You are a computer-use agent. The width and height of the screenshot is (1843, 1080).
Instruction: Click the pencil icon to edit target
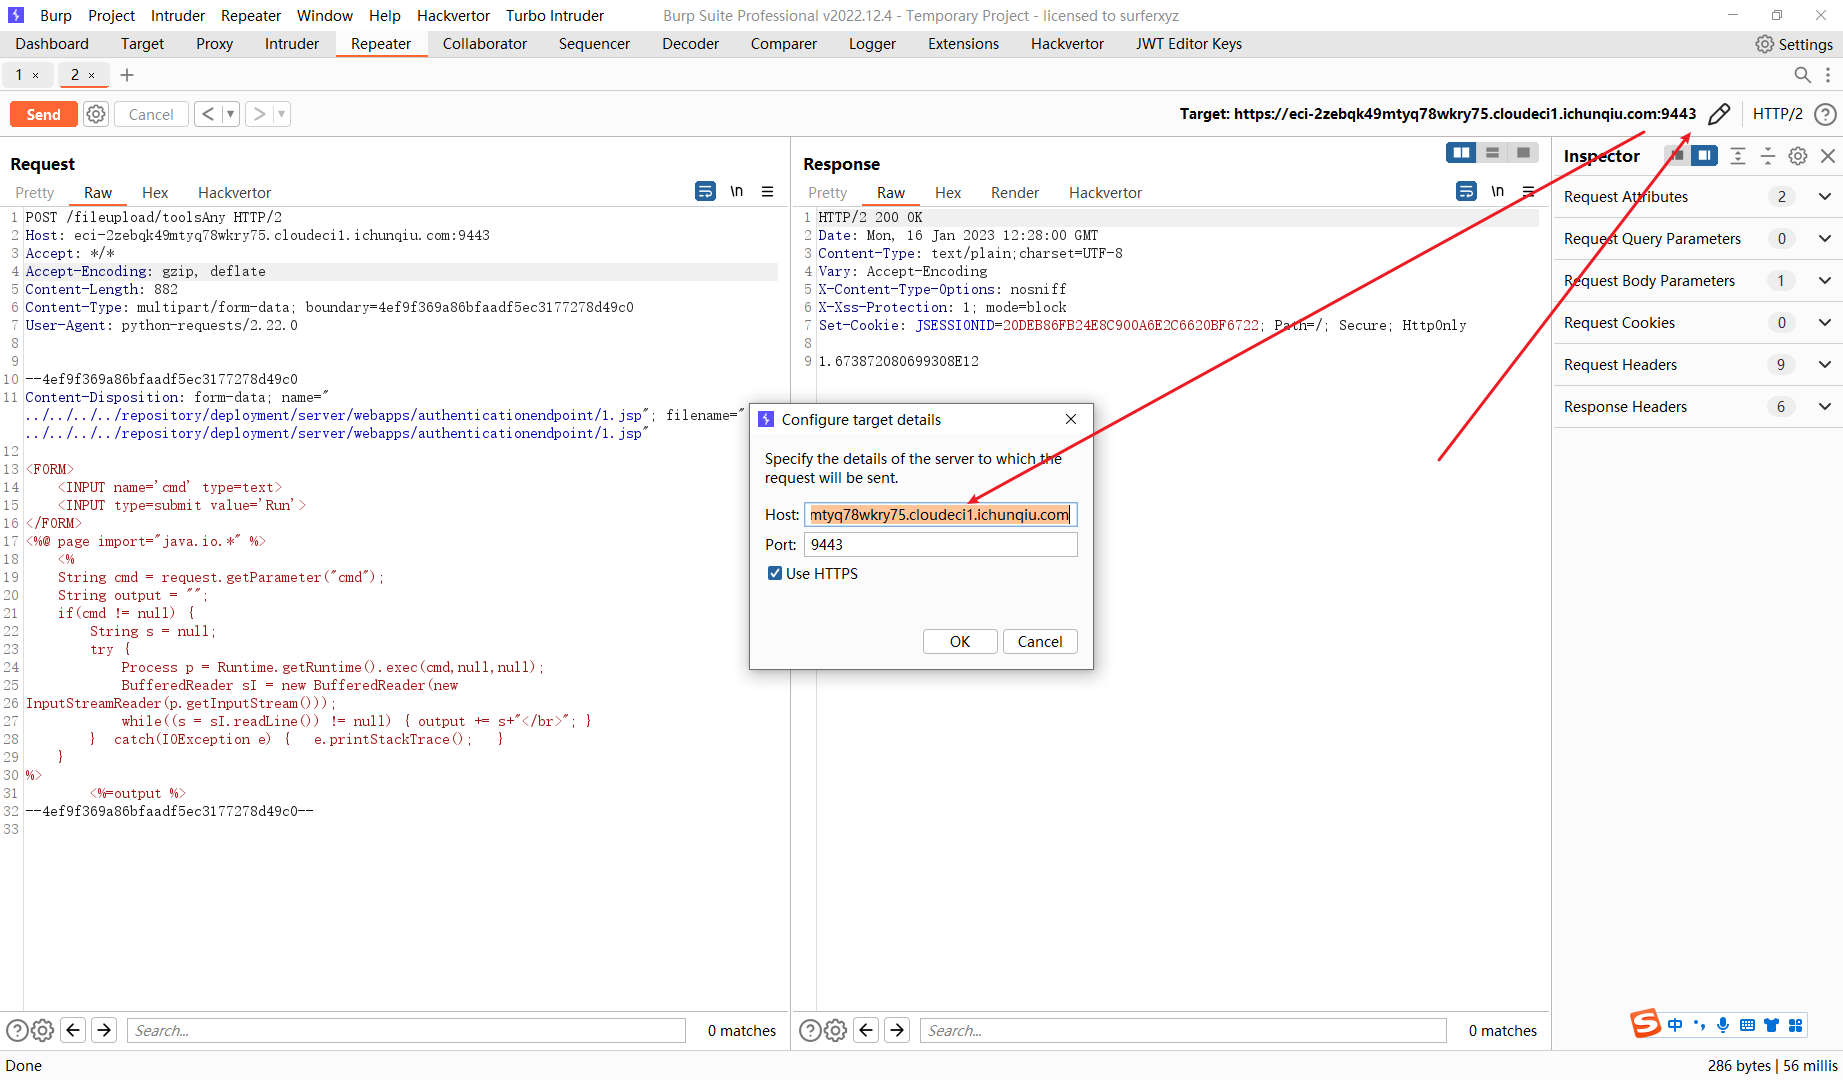click(x=1719, y=114)
